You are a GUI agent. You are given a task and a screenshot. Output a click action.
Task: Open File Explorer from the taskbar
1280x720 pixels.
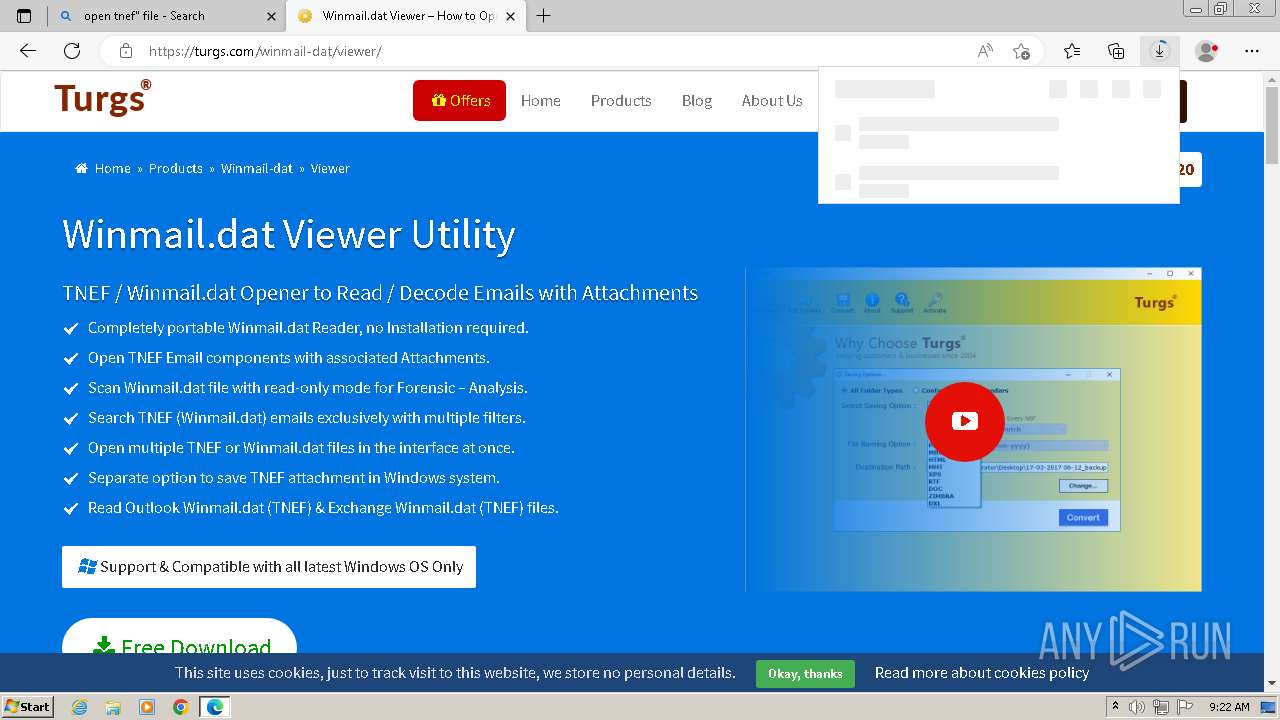(x=113, y=707)
